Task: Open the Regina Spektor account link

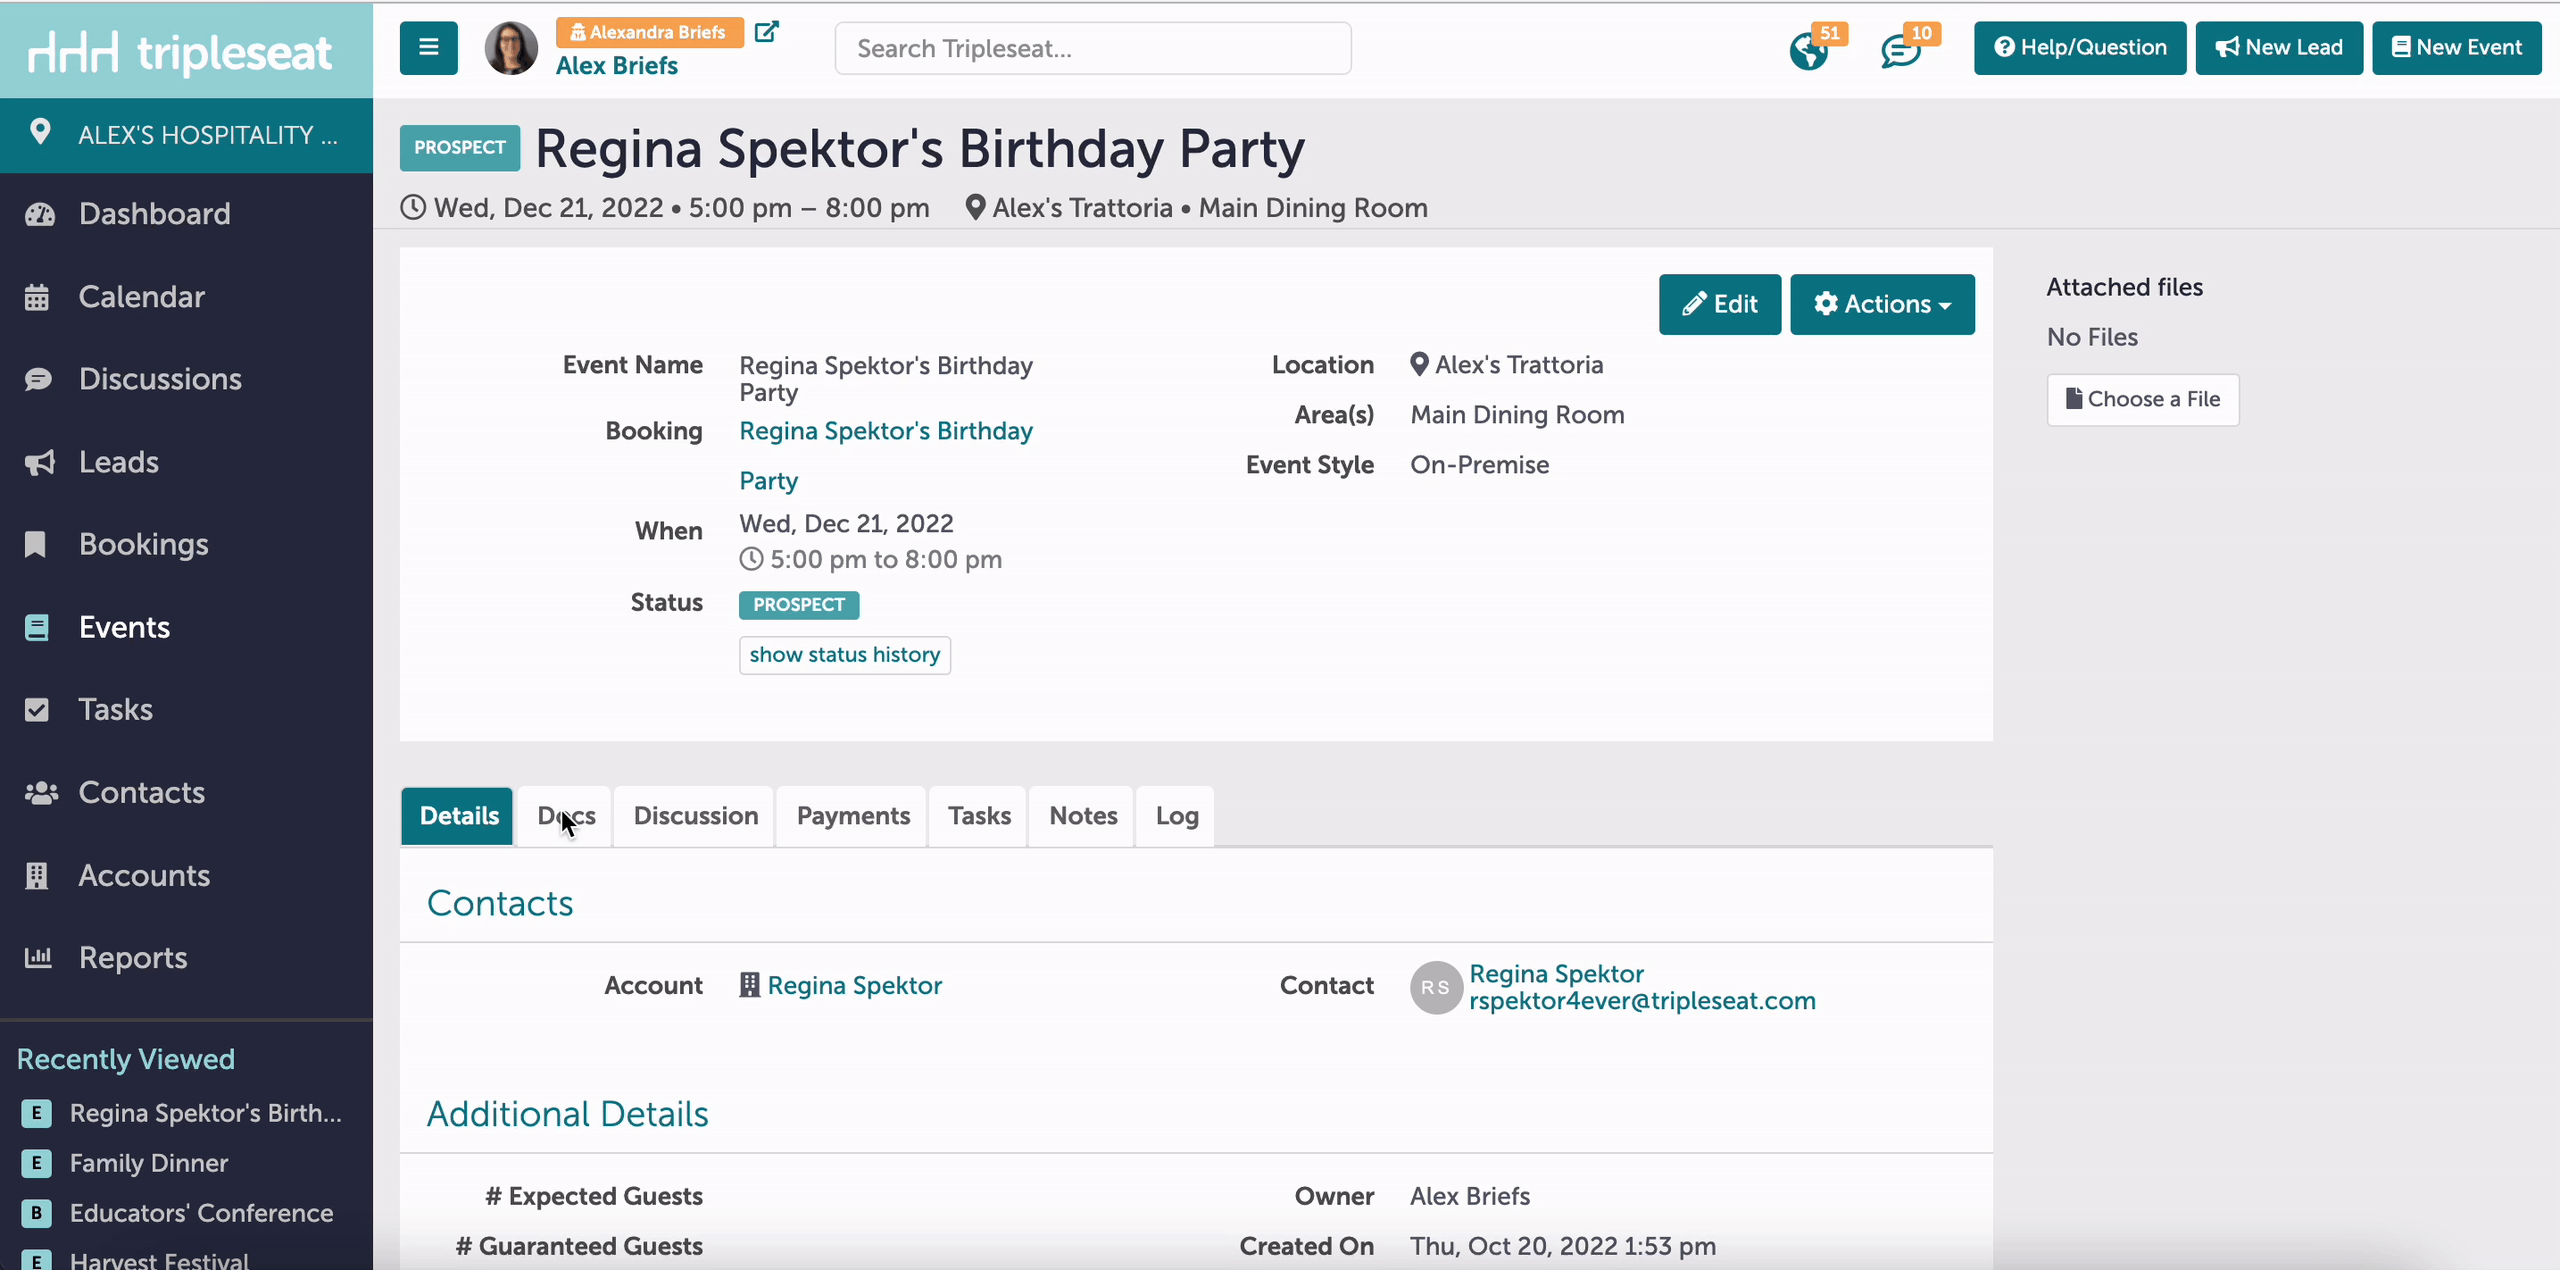Action: click(855, 985)
